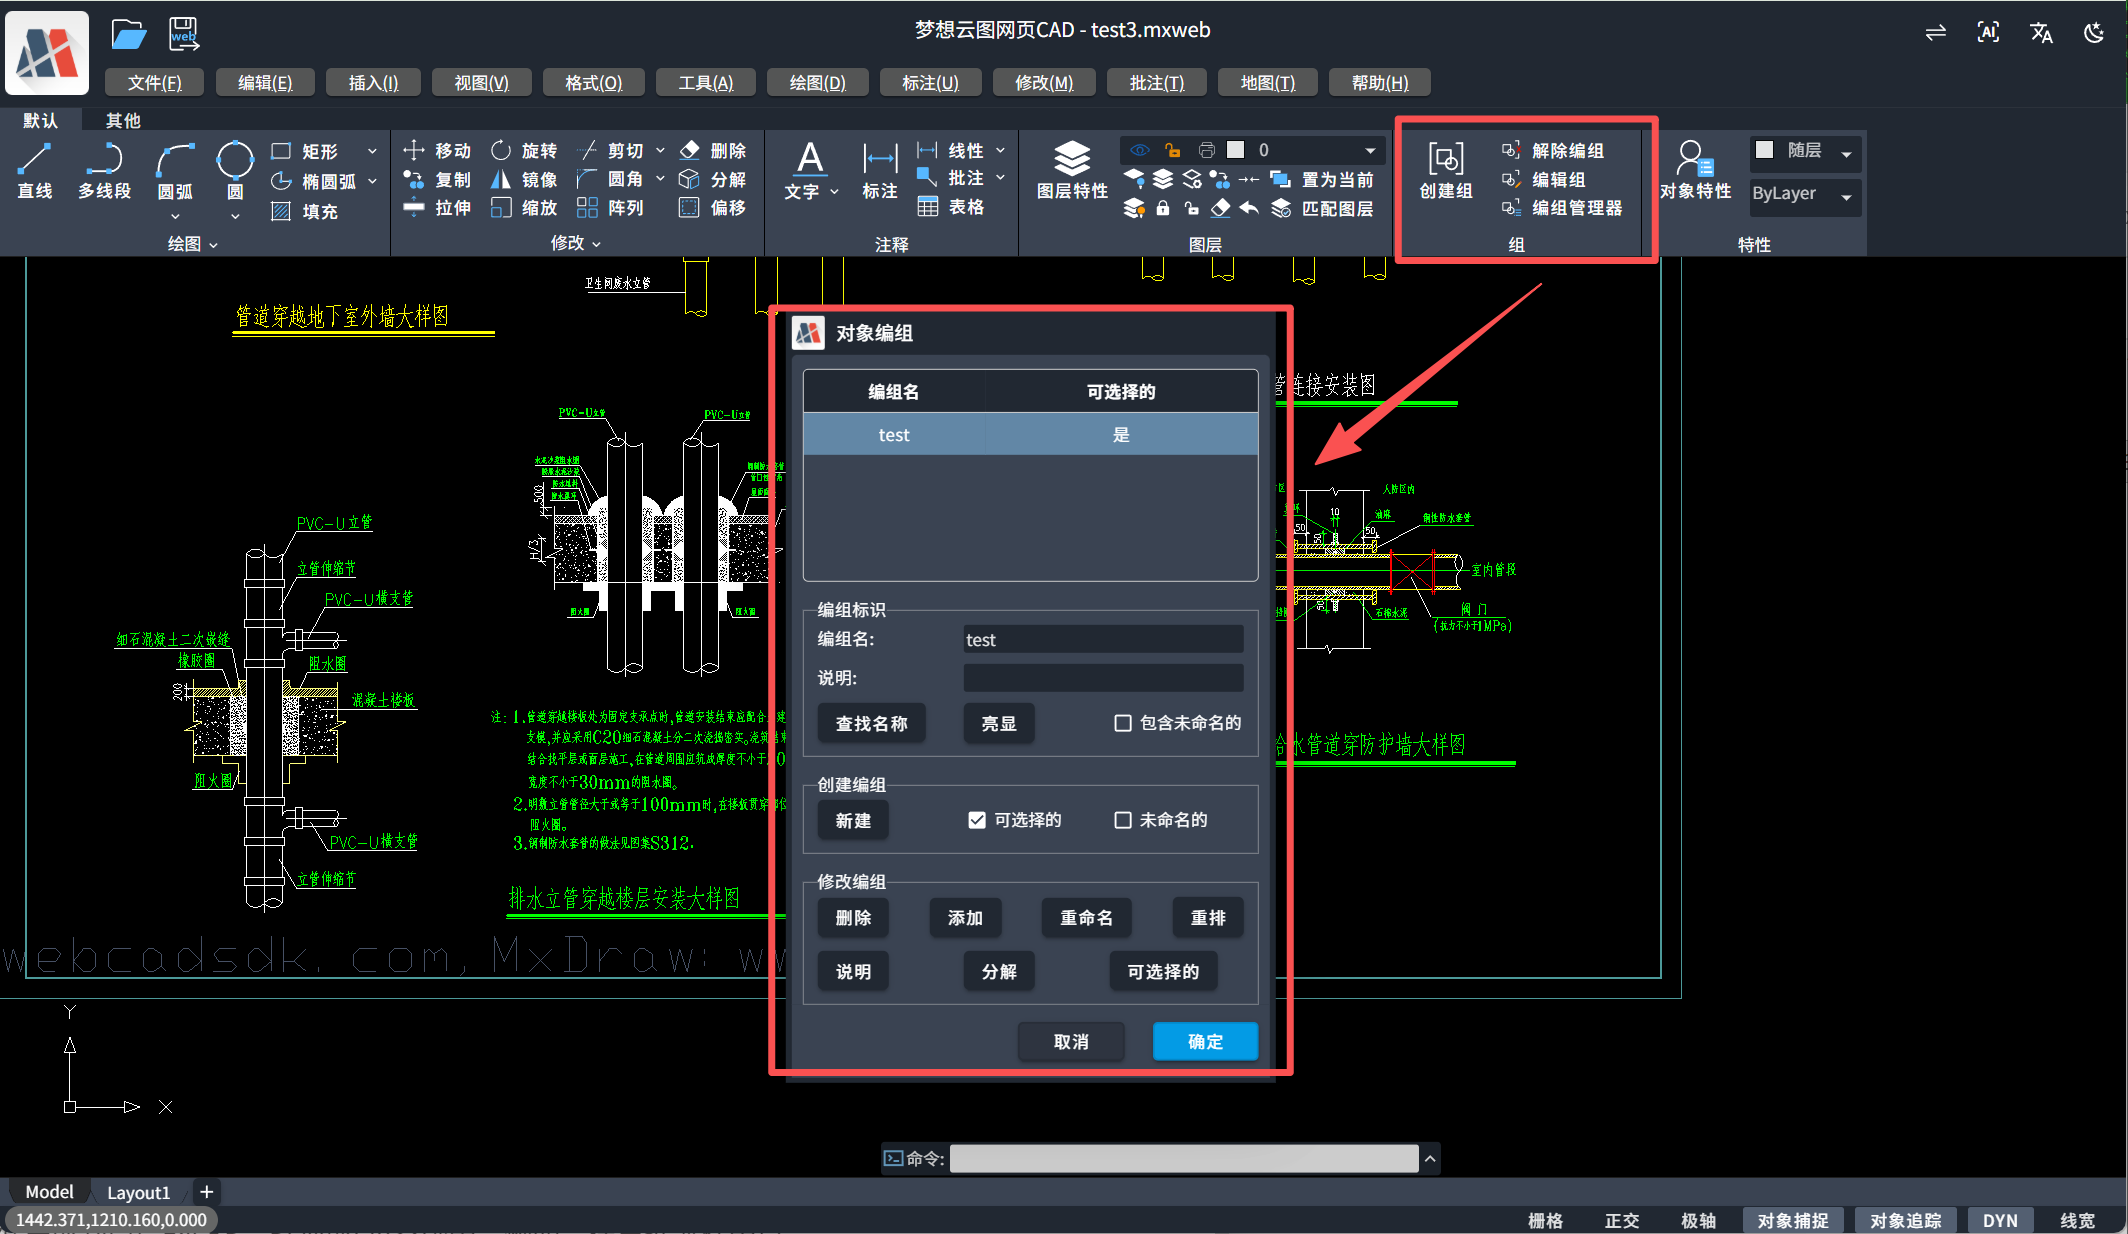Use the 删除 erase tool
Screen dimensions: 2128x1234
[x=713, y=150]
